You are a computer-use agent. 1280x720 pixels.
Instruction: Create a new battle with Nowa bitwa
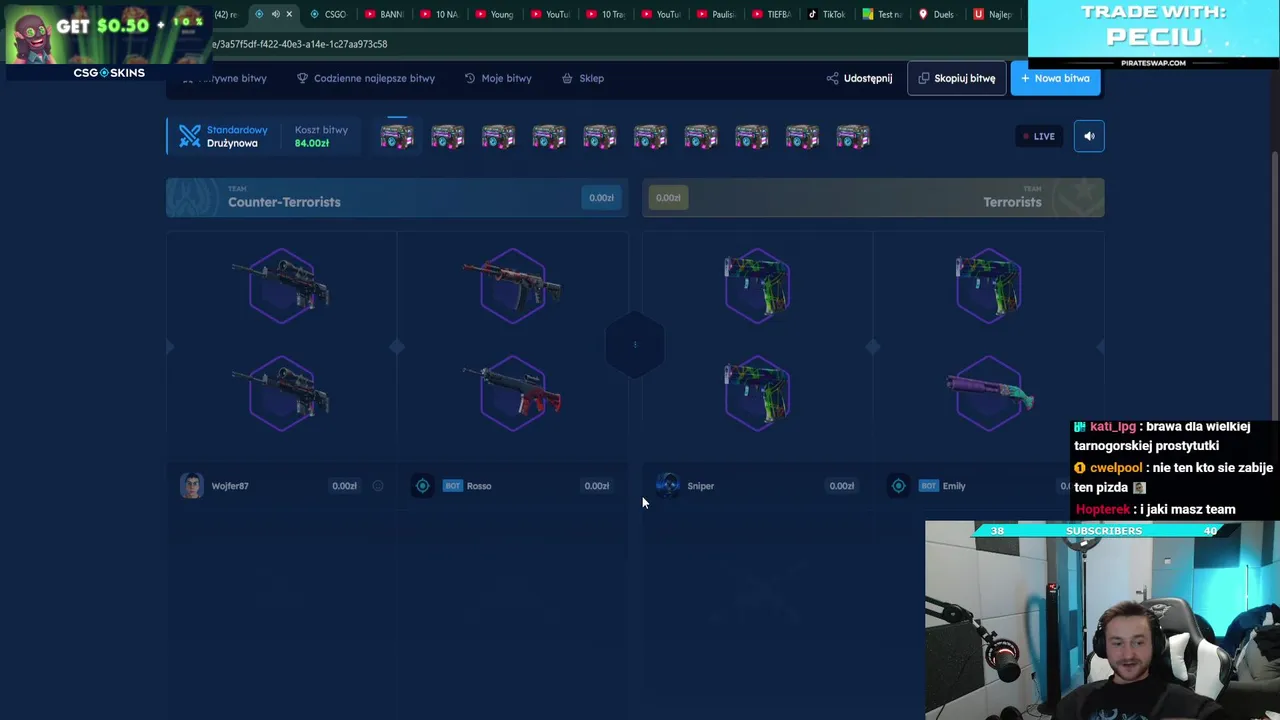(1055, 78)
